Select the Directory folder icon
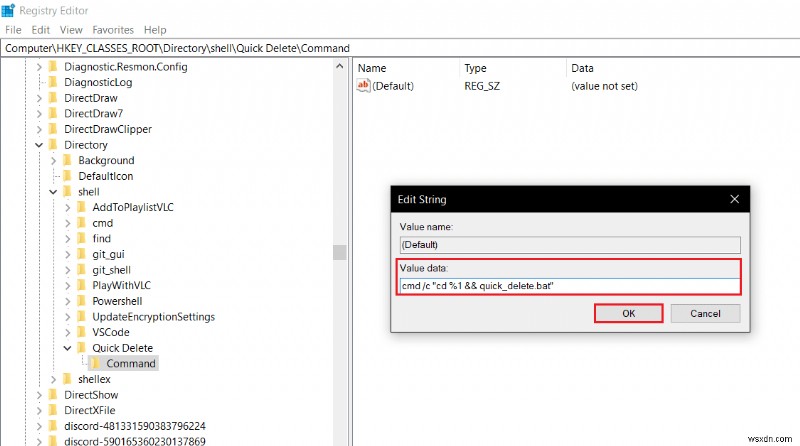800x446 pixels. point(53,145)
